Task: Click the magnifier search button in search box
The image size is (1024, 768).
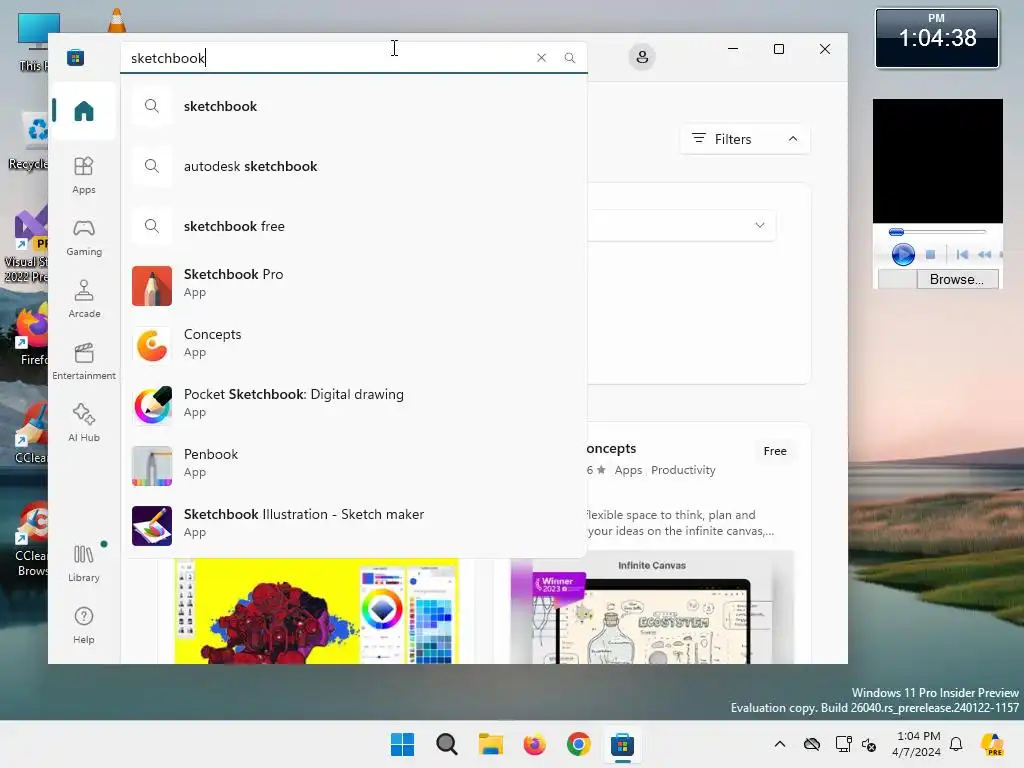Action: point(569,57)
